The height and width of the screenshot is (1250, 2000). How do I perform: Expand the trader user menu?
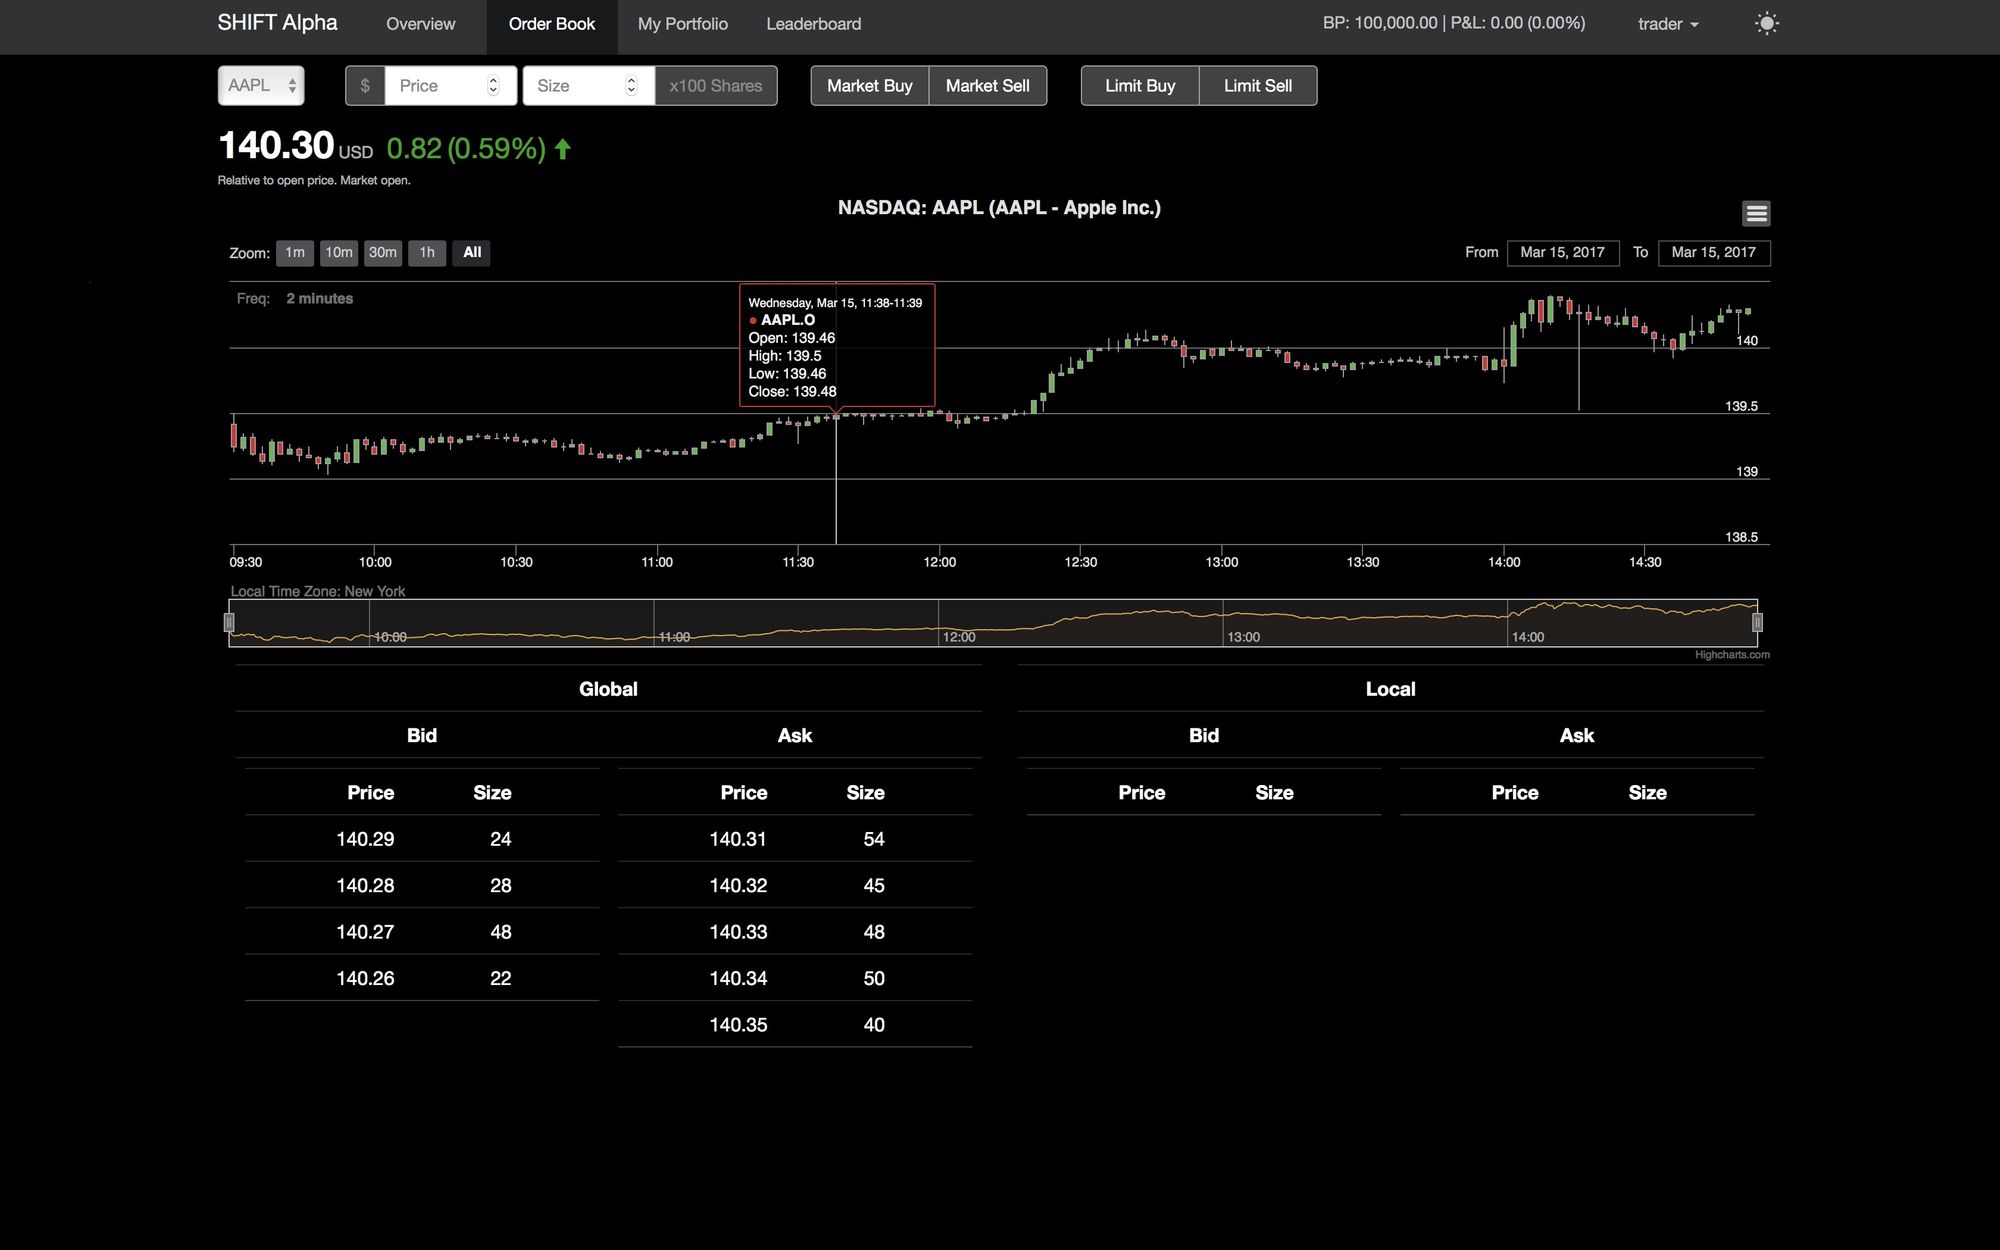coord(1668,24)
